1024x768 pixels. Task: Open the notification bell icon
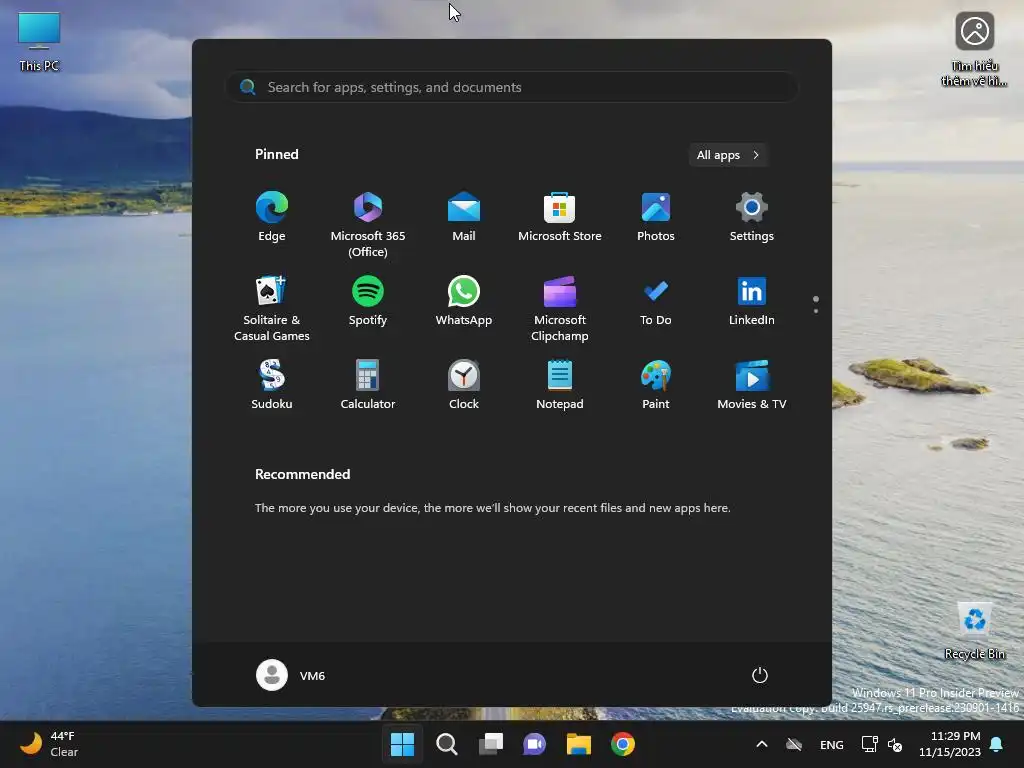click(997, 744)
